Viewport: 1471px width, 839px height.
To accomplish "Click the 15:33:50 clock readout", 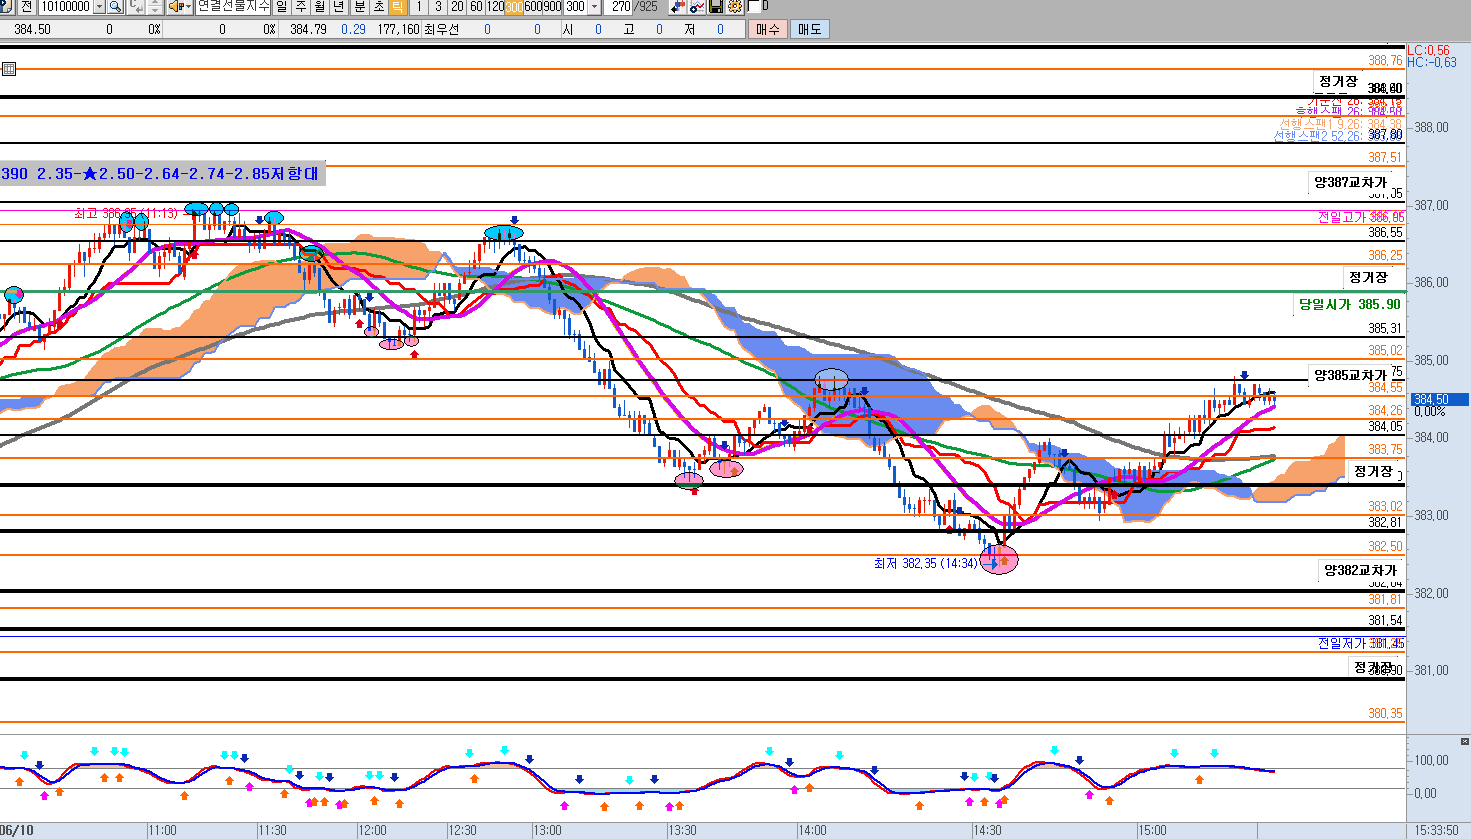I will click(1436, 830).
